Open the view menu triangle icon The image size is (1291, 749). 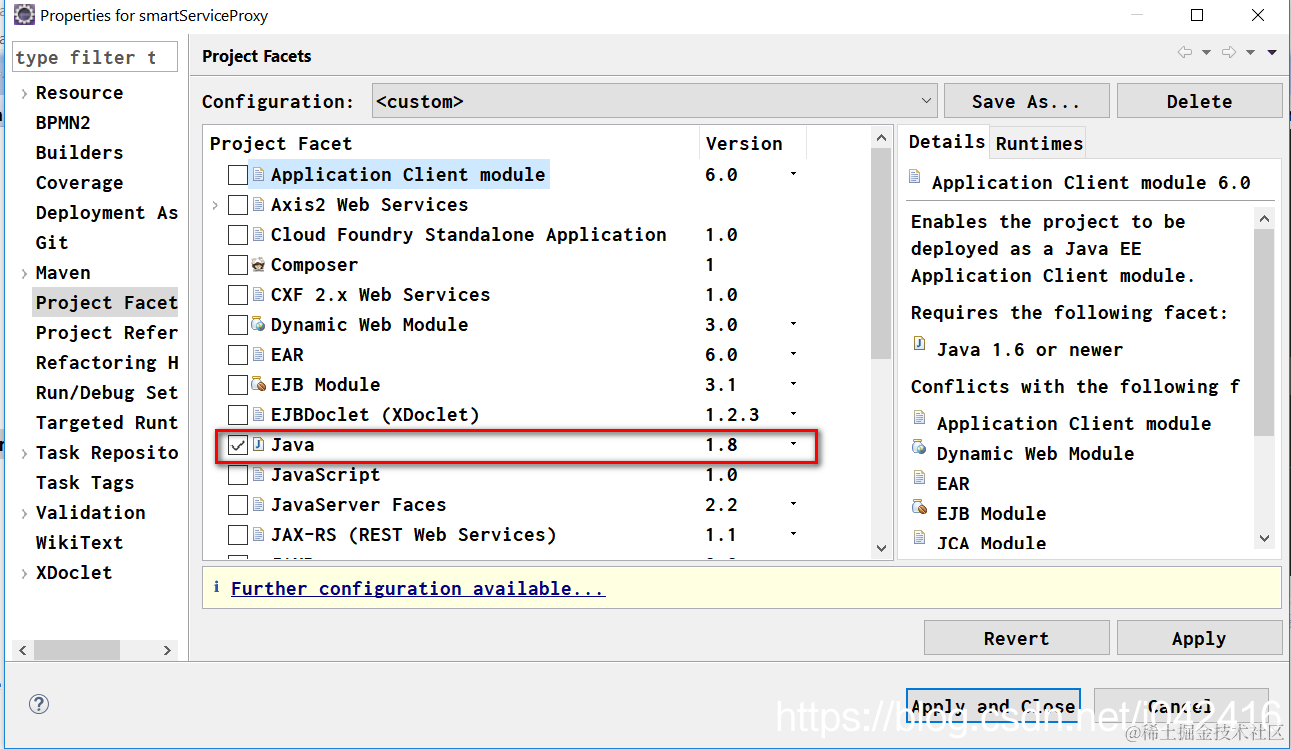click(1272, 52)
